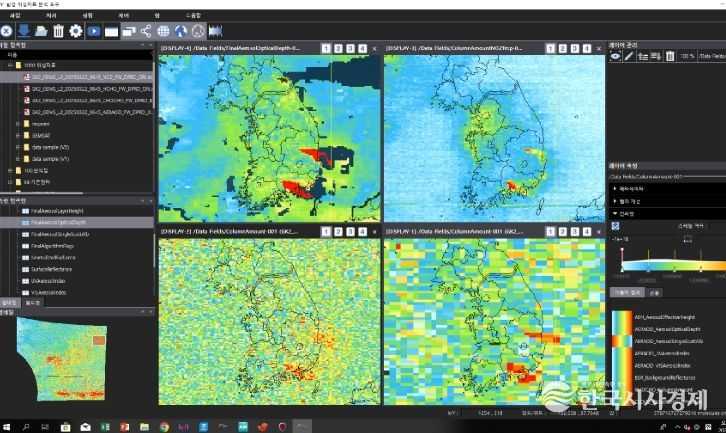Toggle the eye visibility icon in layer panel
Screen dimensions: 726x433
tap(615, 56)
